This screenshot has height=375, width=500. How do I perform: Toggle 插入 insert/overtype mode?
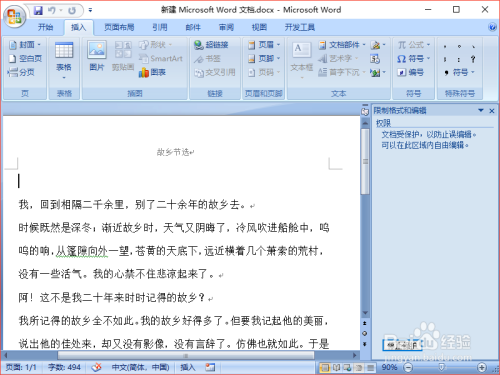coord(188,367)
